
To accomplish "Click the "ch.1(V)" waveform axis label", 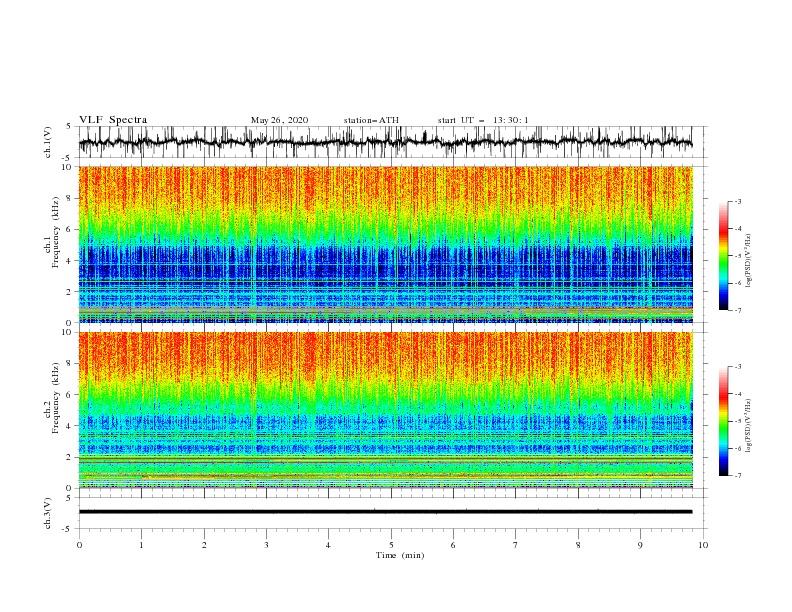I will coord(48,142).
